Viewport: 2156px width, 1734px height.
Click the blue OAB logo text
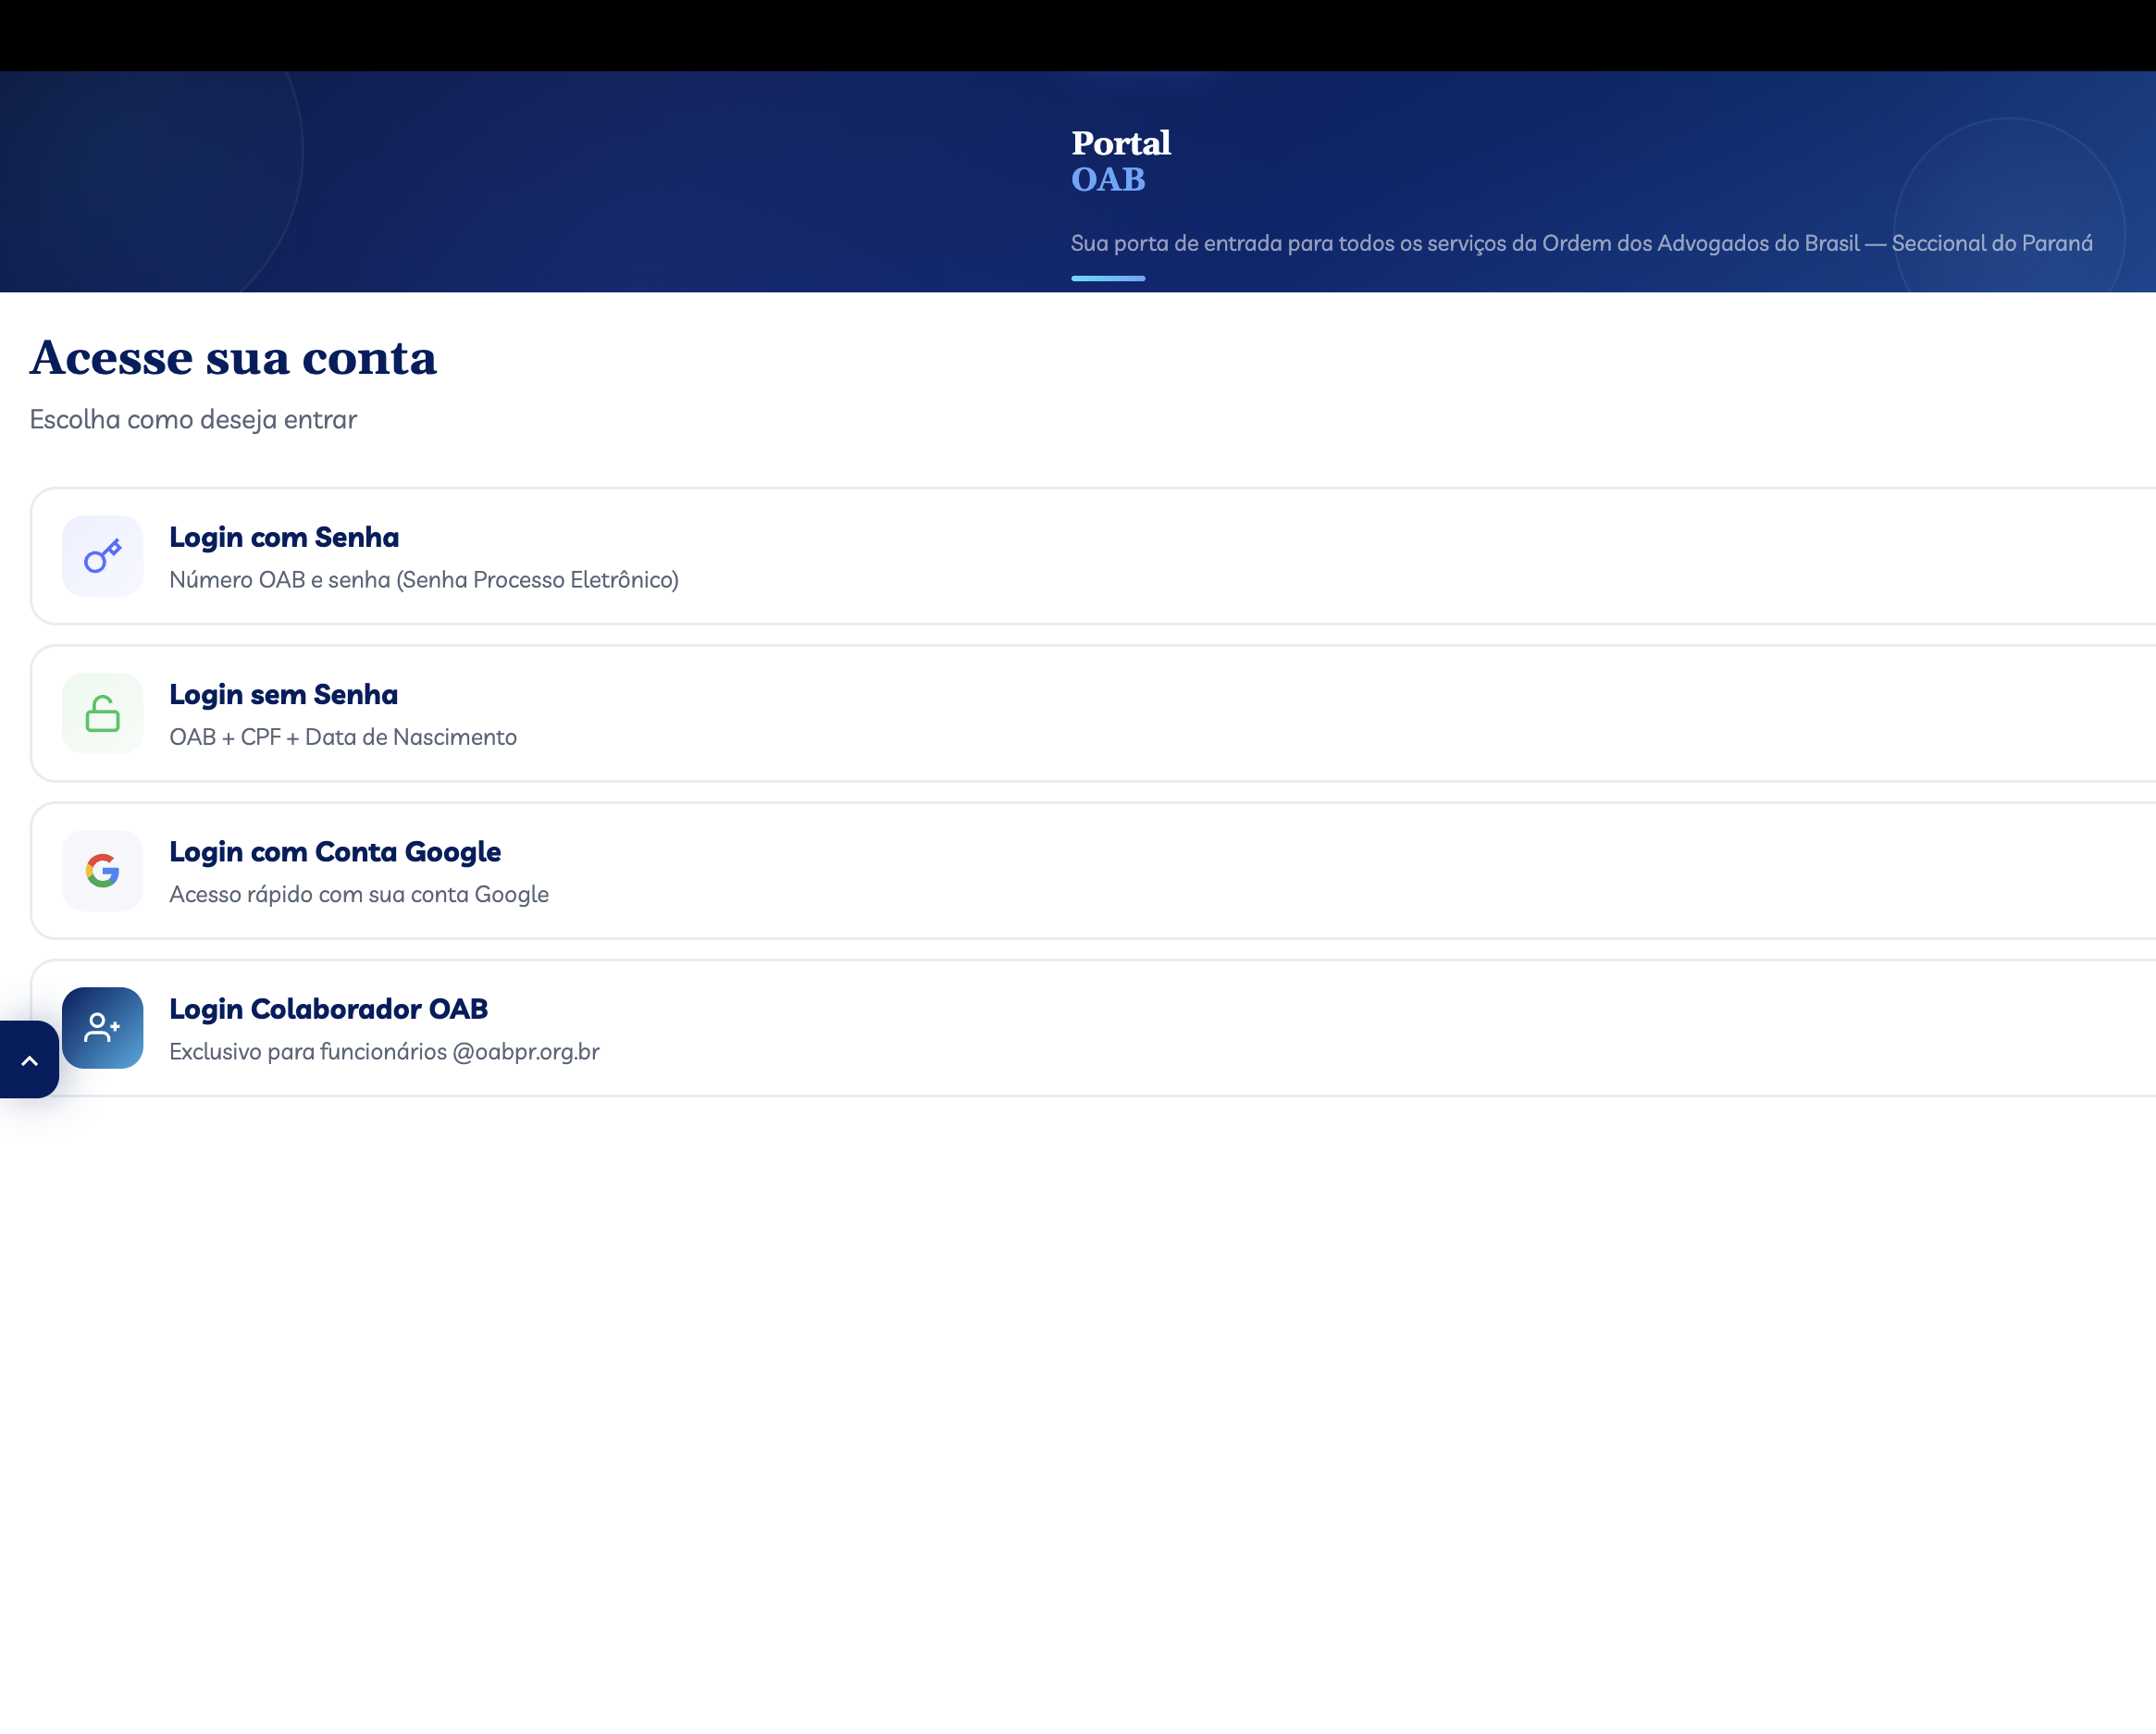1107,180
